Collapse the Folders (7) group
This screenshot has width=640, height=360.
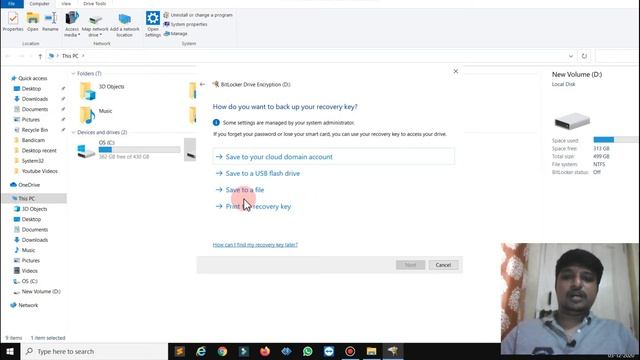(x=73, y=73)
